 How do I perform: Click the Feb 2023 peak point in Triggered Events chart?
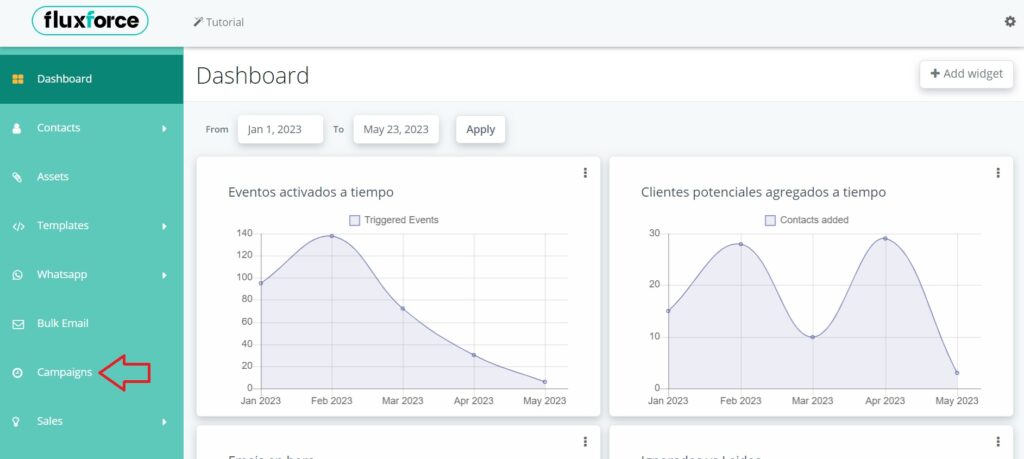point(332,236)
